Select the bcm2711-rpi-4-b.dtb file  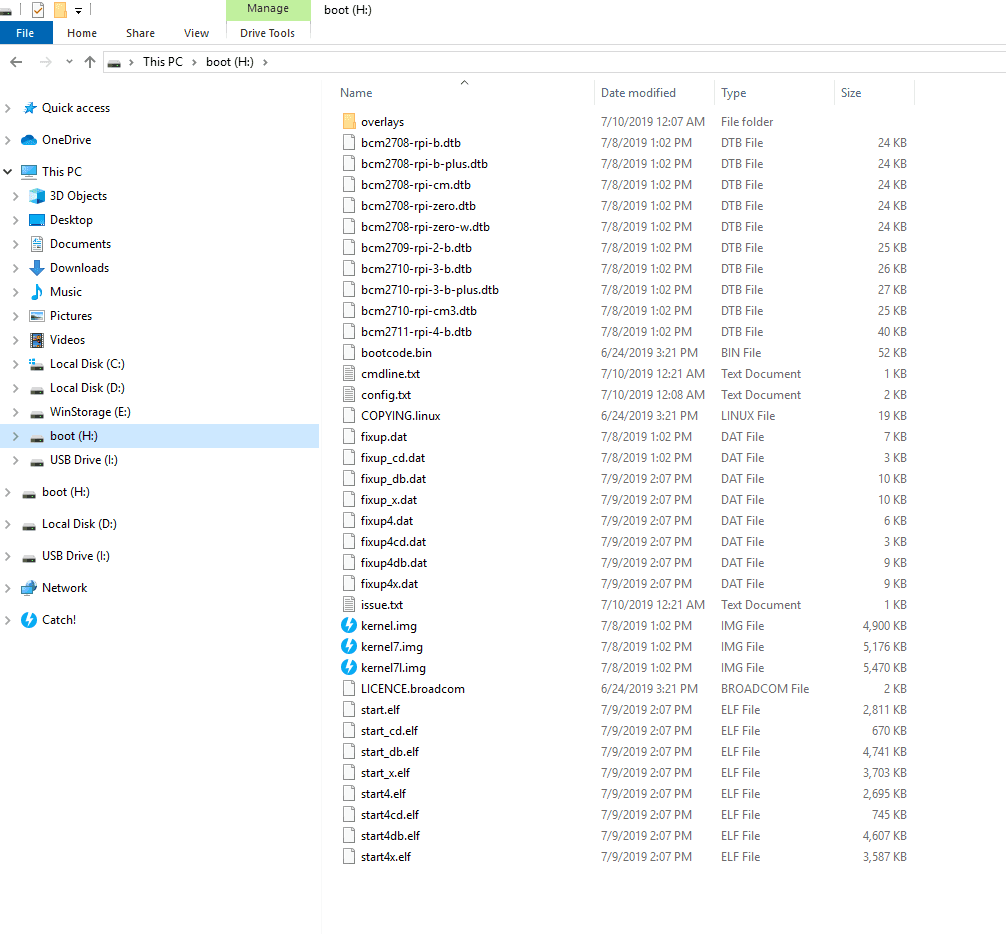[x=416, y=332]
